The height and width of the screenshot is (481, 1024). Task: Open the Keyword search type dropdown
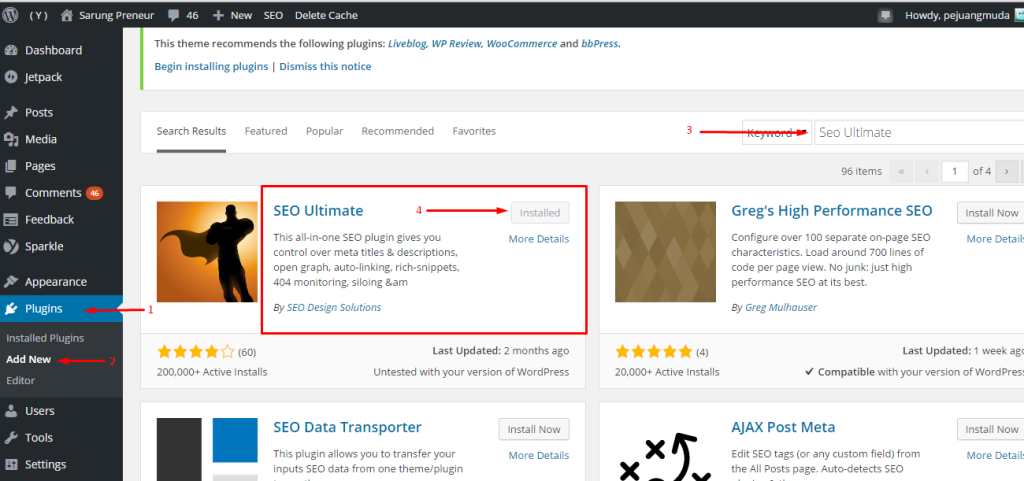point(777,132)
